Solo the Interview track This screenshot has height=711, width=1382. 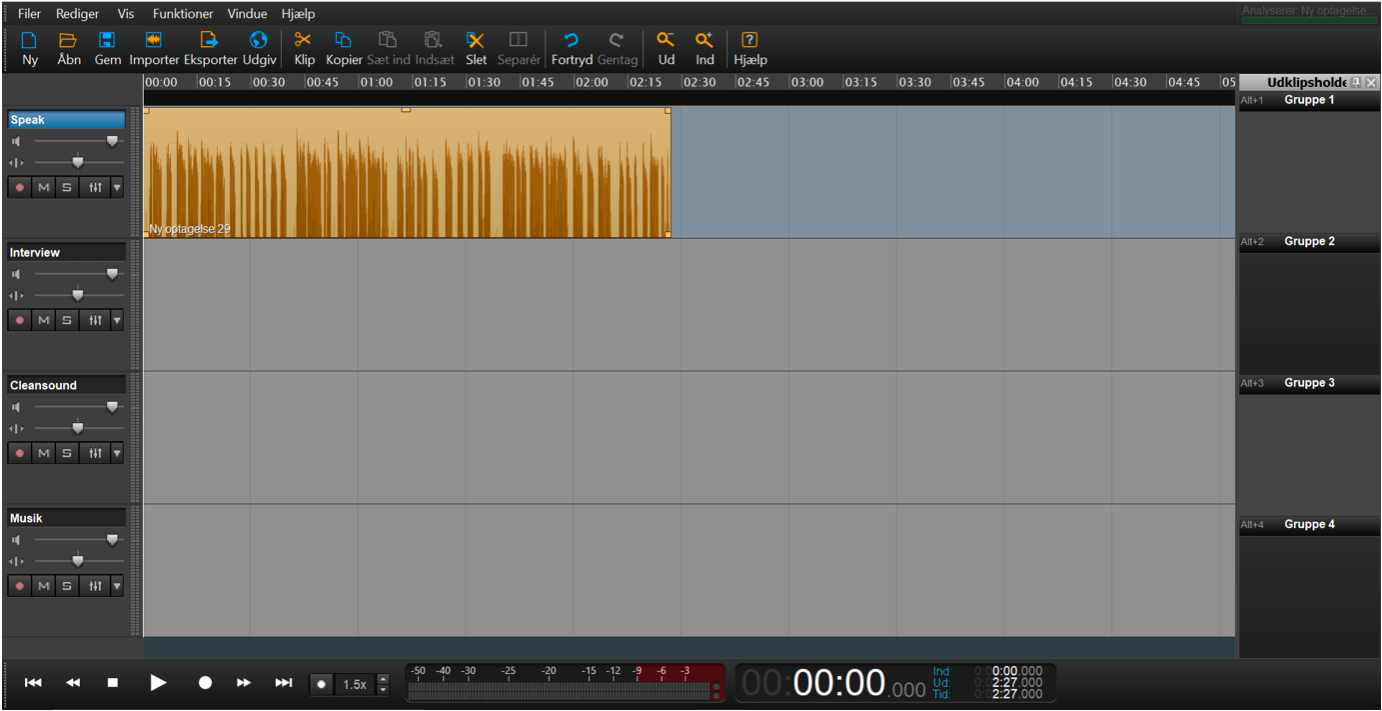point(67,320)
